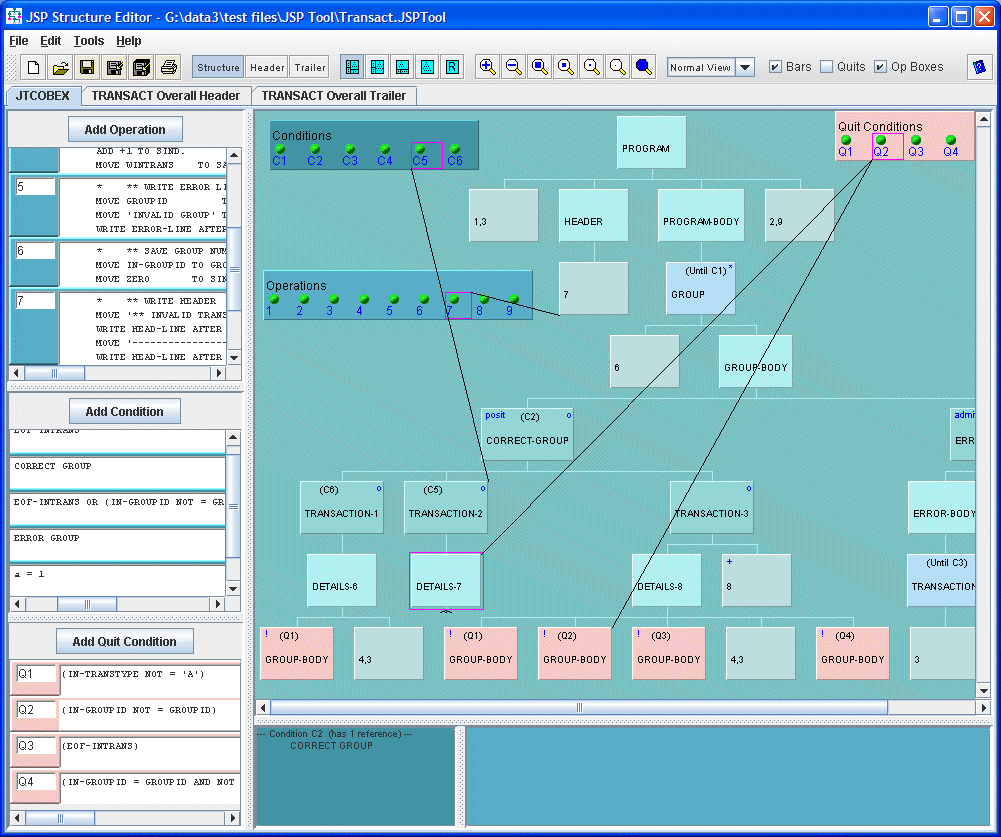Select the green C3 condition indicator
Image resolution: width=1001 pixels, height=837 pixels.
click(349, 148)
